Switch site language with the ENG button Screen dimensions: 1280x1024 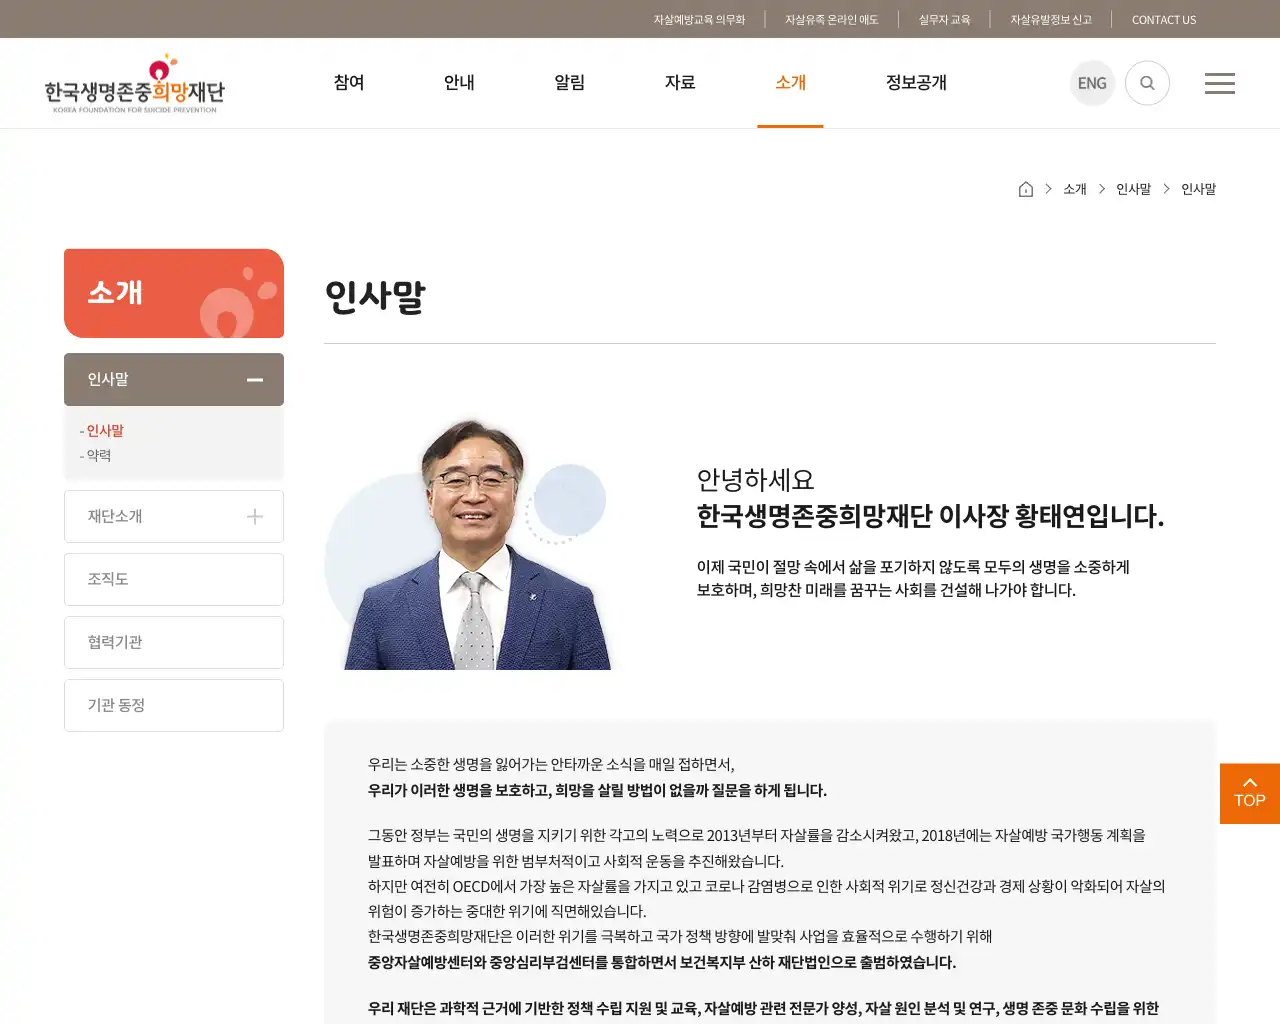tap(1092, 83)
